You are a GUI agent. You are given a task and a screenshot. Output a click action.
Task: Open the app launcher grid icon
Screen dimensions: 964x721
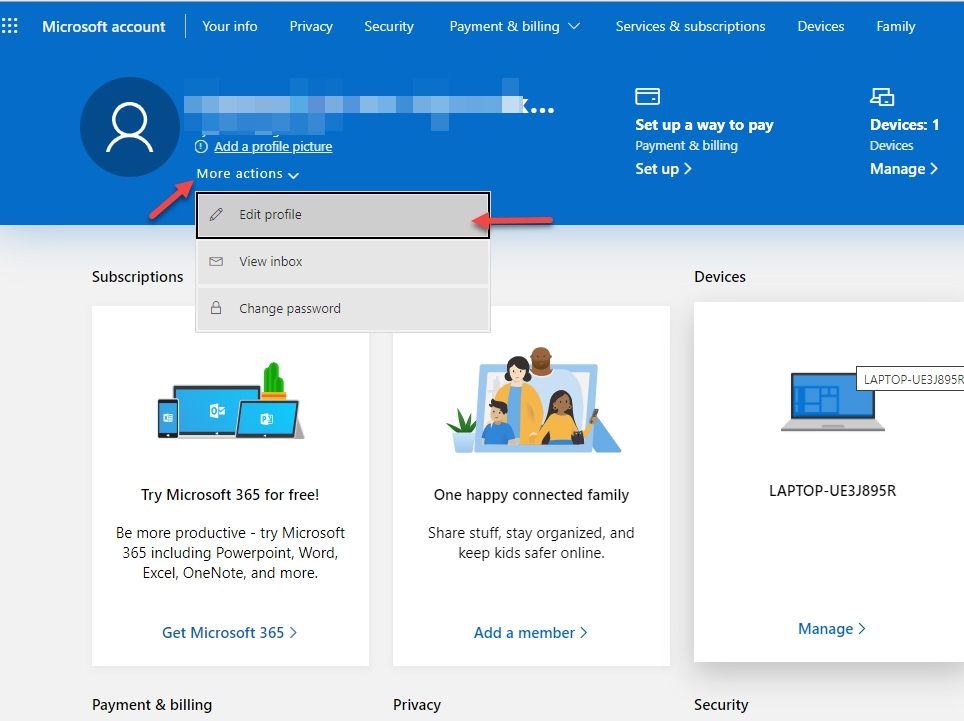click(9, 26)
